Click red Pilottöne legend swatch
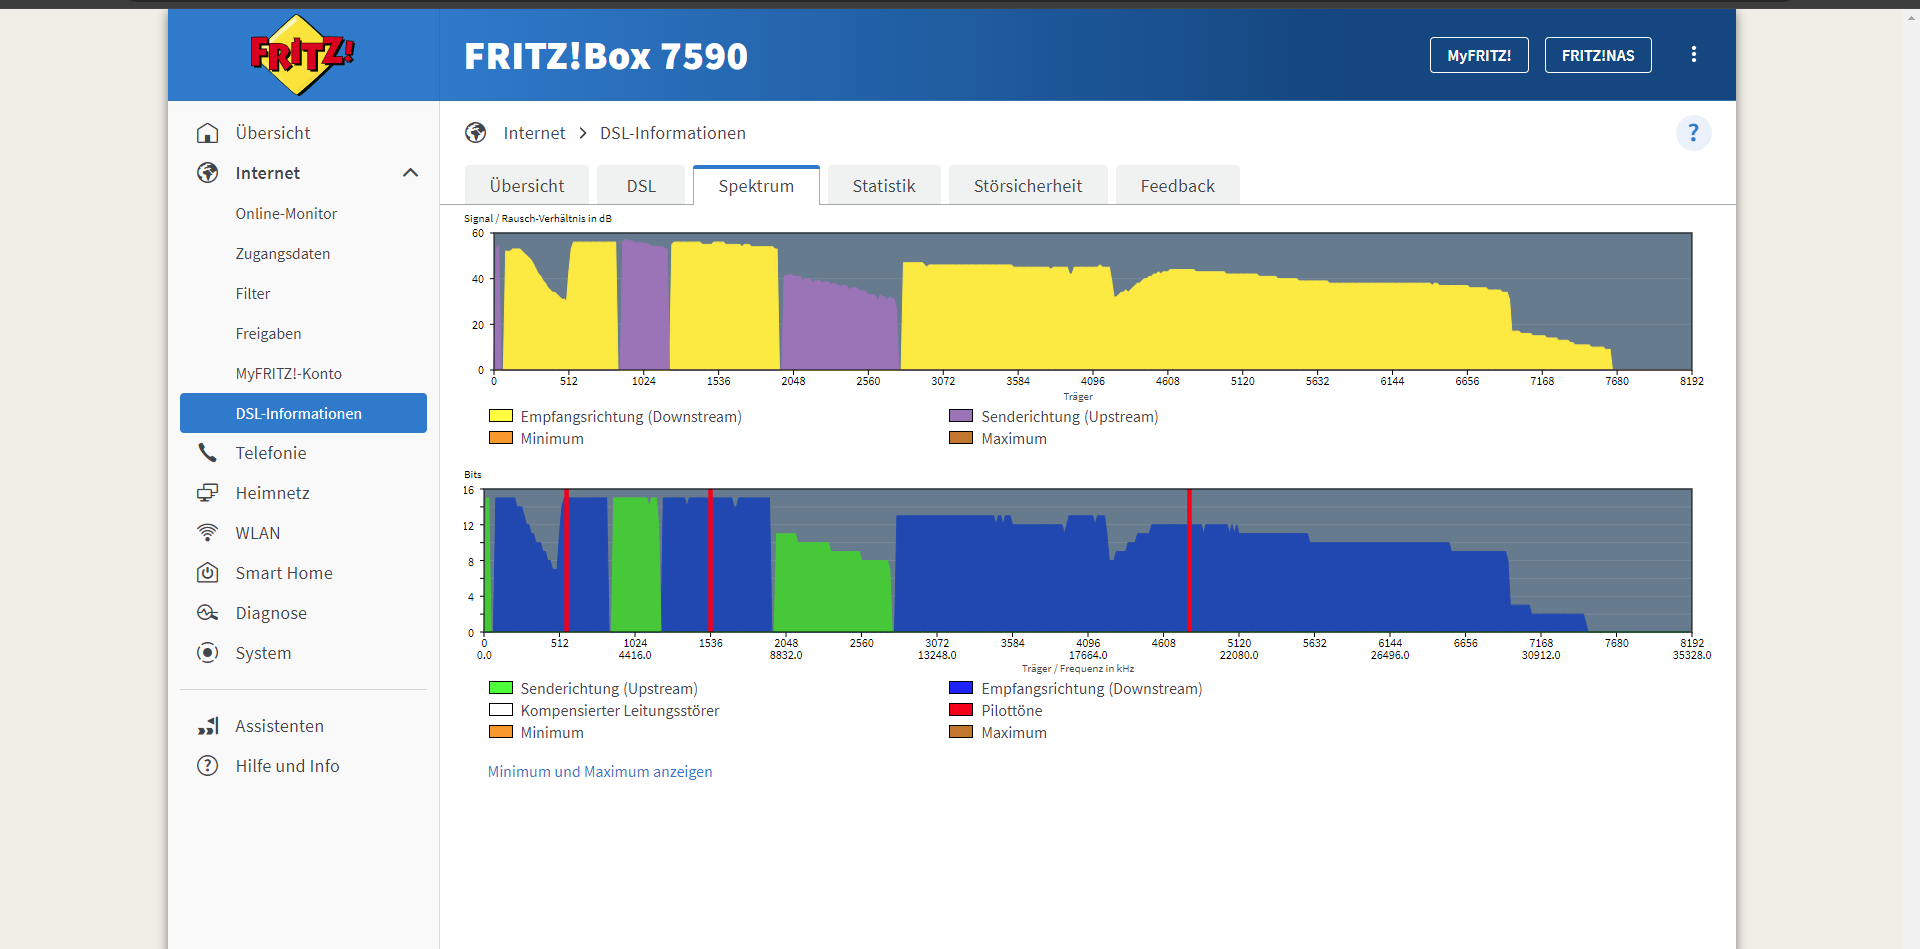 961,710
